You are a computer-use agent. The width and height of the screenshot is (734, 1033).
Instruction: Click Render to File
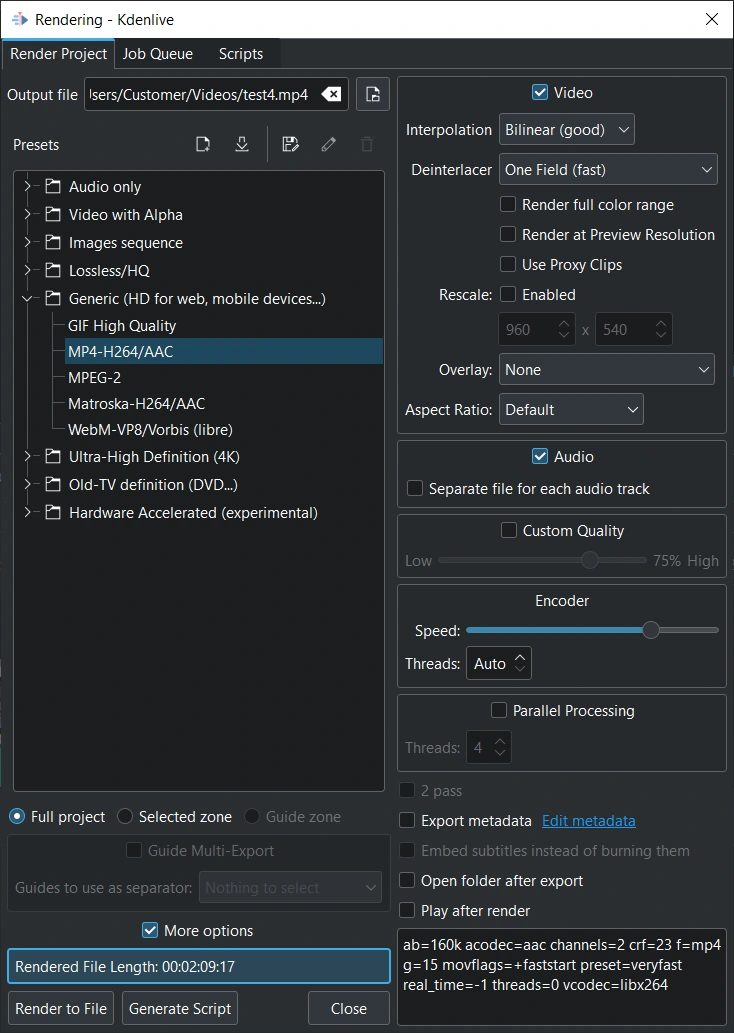[60, 1008]
